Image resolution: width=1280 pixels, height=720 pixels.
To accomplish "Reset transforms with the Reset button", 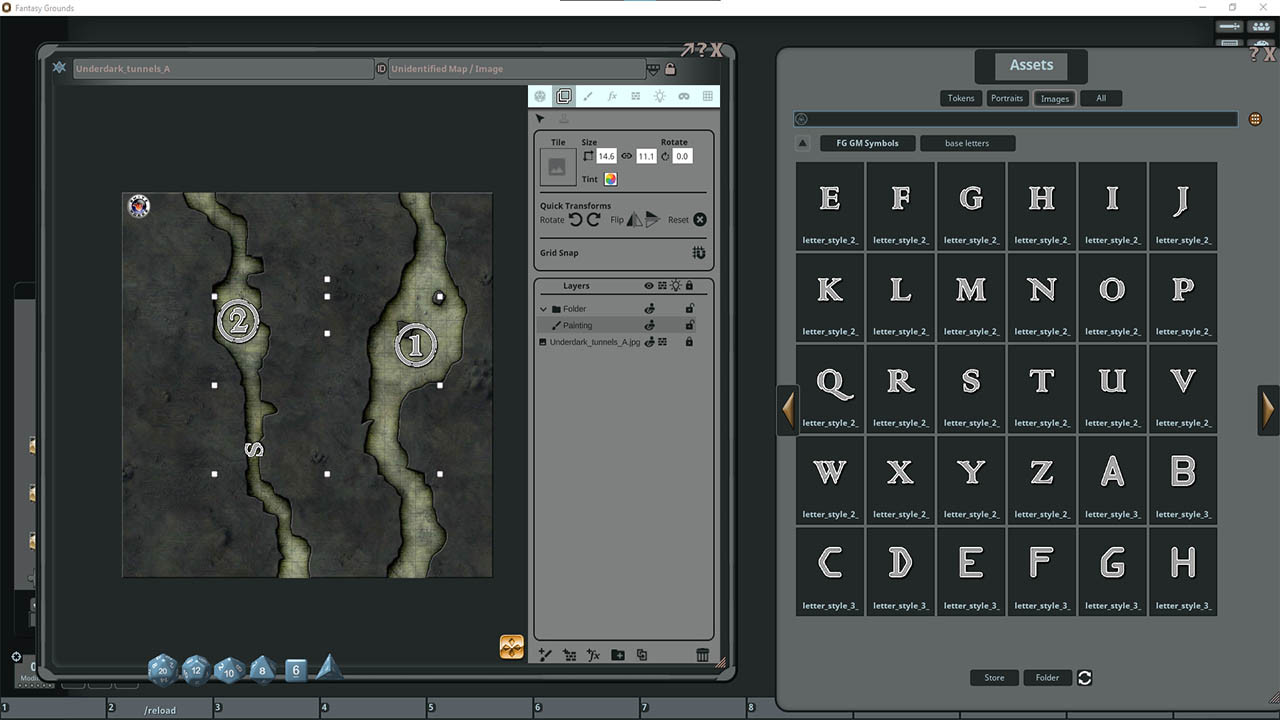I will pyautogui.click(x=700, y=220).
